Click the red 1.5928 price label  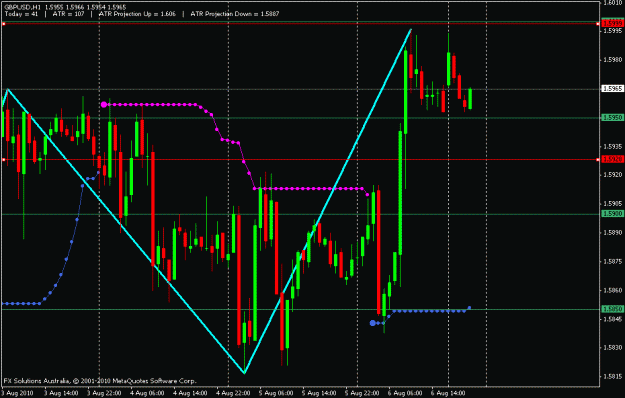pyautogui.click(x=613, y=159)
